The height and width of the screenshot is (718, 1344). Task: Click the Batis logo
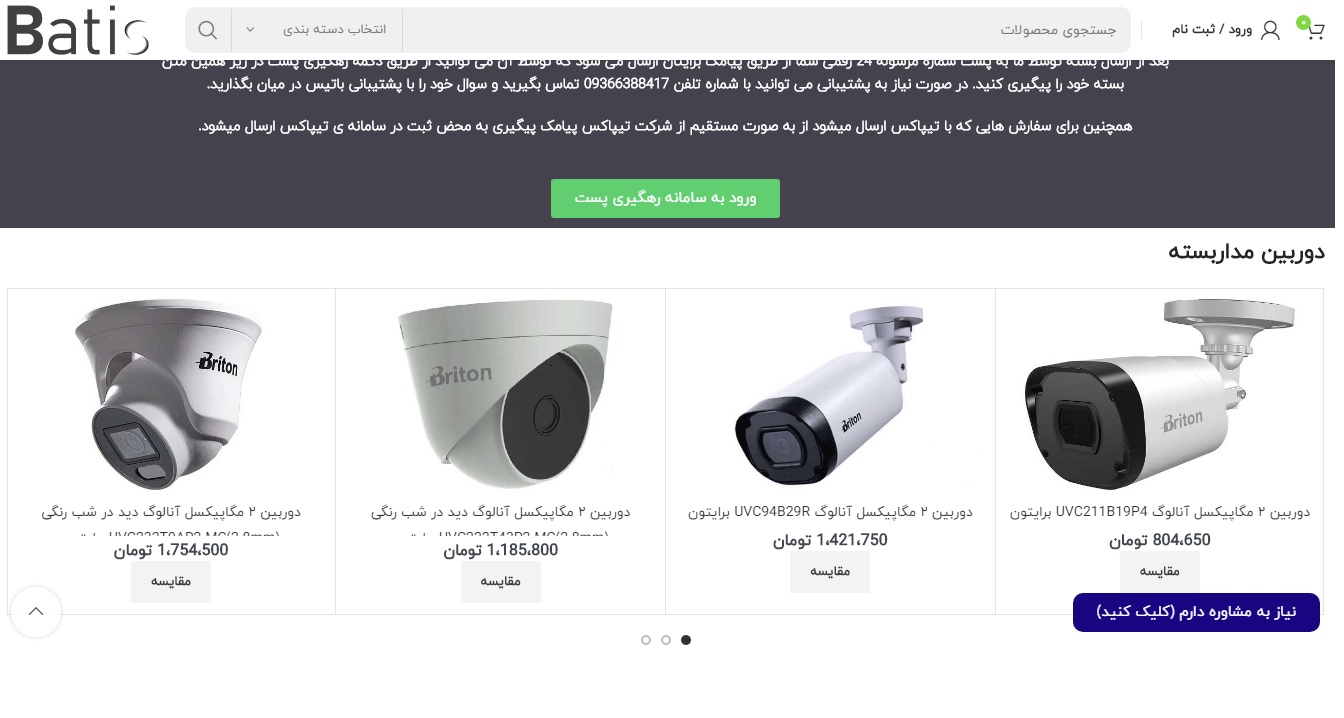click(78, 30)
